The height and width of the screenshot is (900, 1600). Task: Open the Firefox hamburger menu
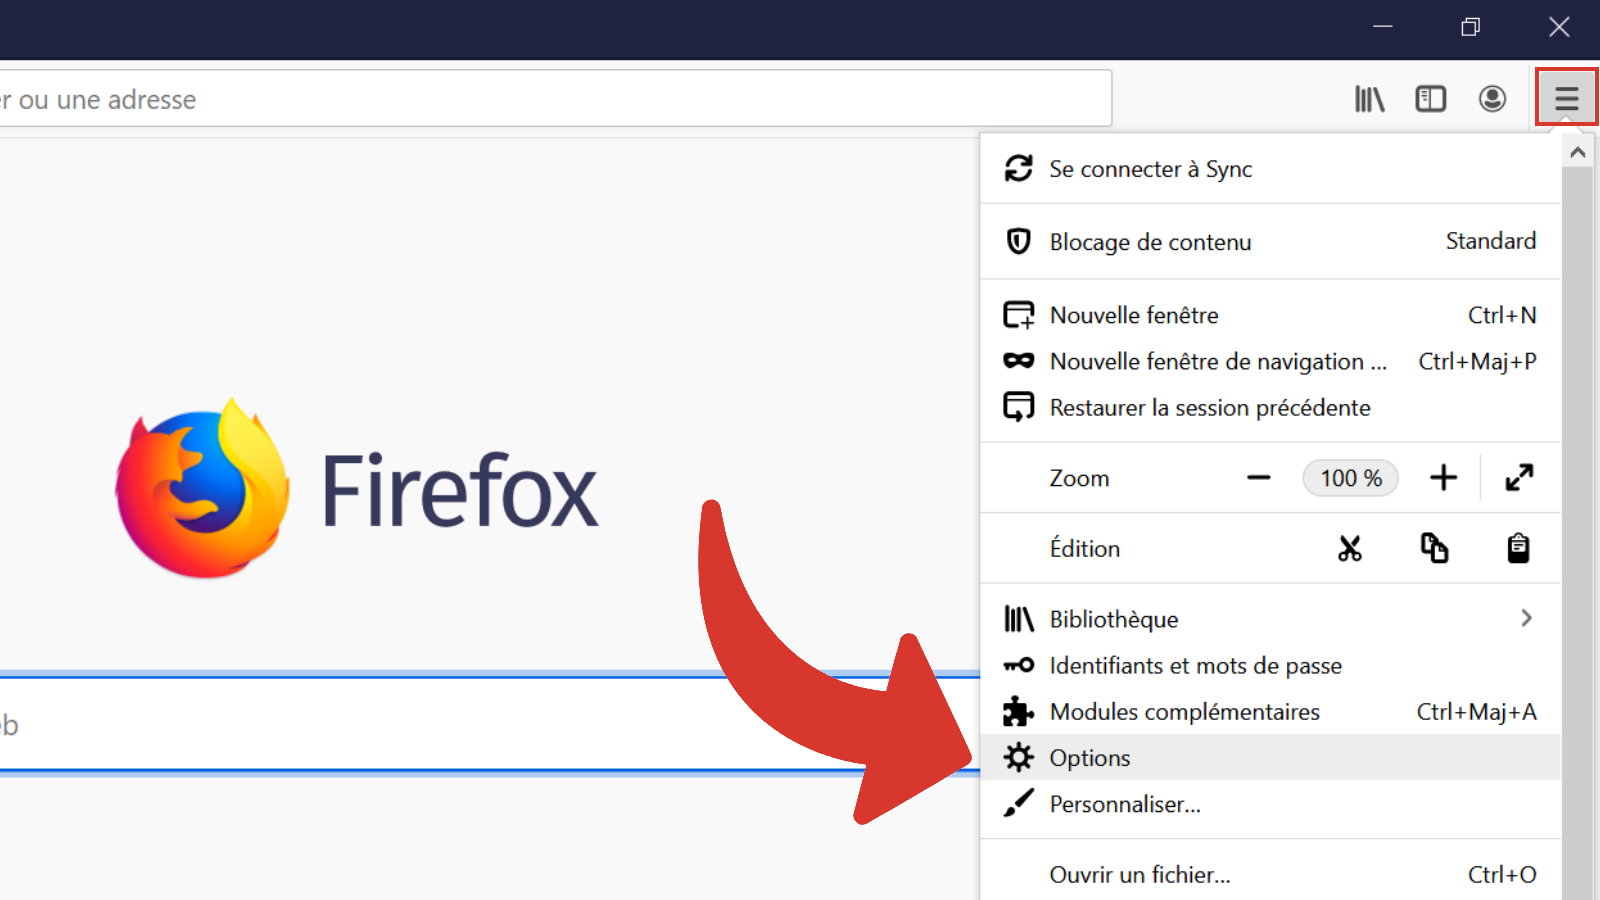pos(1566,97)
